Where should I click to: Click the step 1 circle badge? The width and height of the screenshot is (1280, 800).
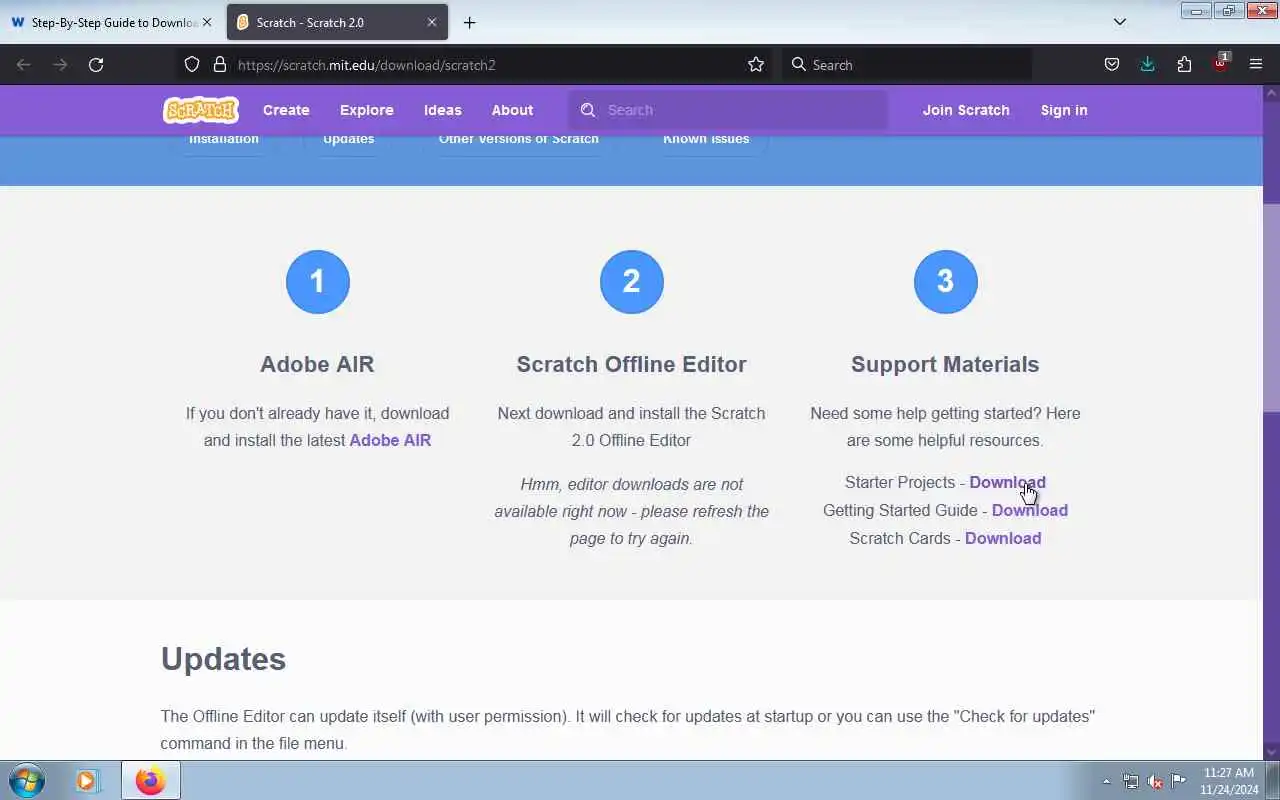(318, 282)
